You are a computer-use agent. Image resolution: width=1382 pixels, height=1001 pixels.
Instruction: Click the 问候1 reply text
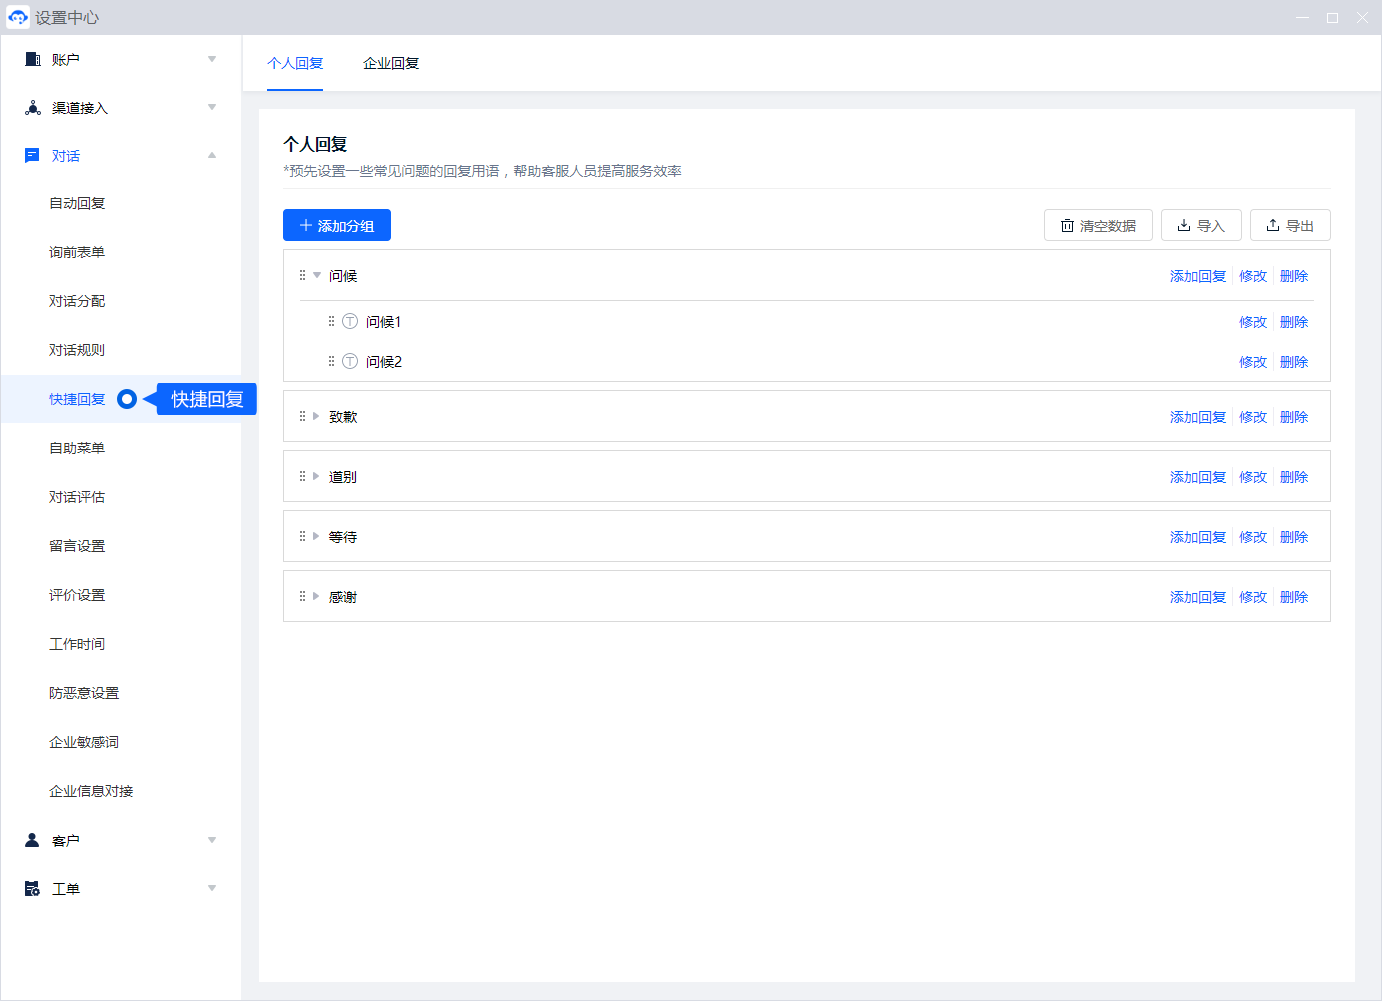coord(383,322)
